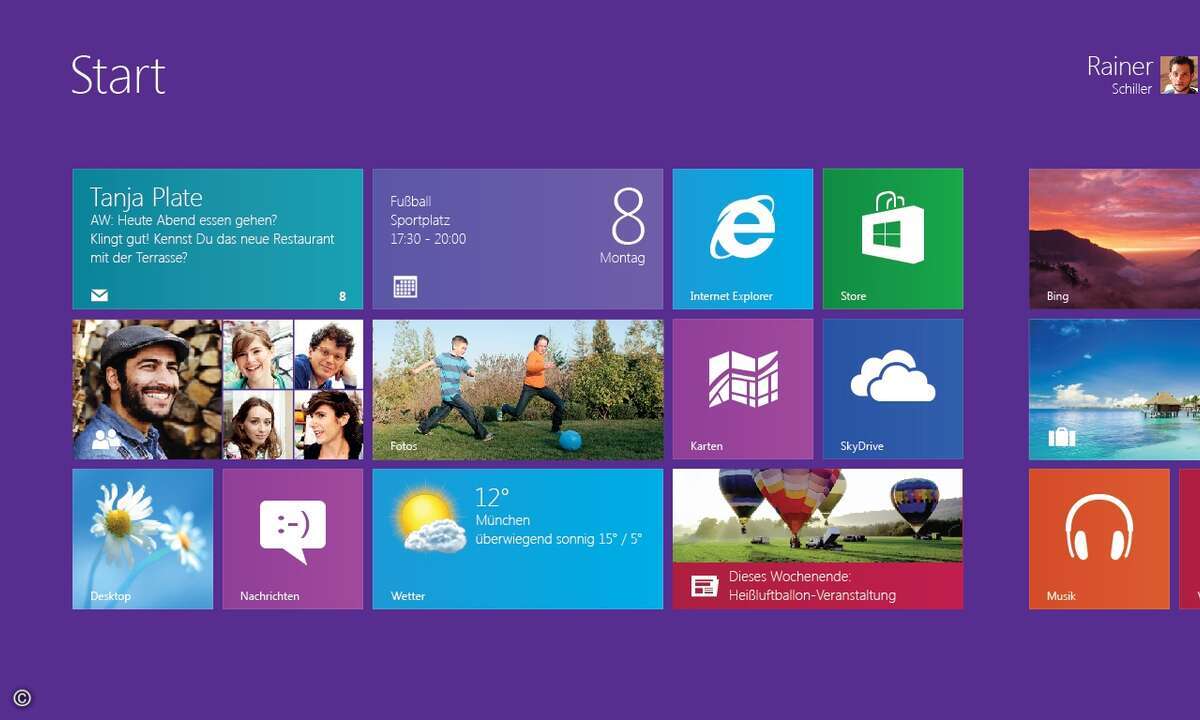Click the 'Dieses Wochenende:' headline text
This screenshot has width=1200, height=720.
tap(790, 577)
